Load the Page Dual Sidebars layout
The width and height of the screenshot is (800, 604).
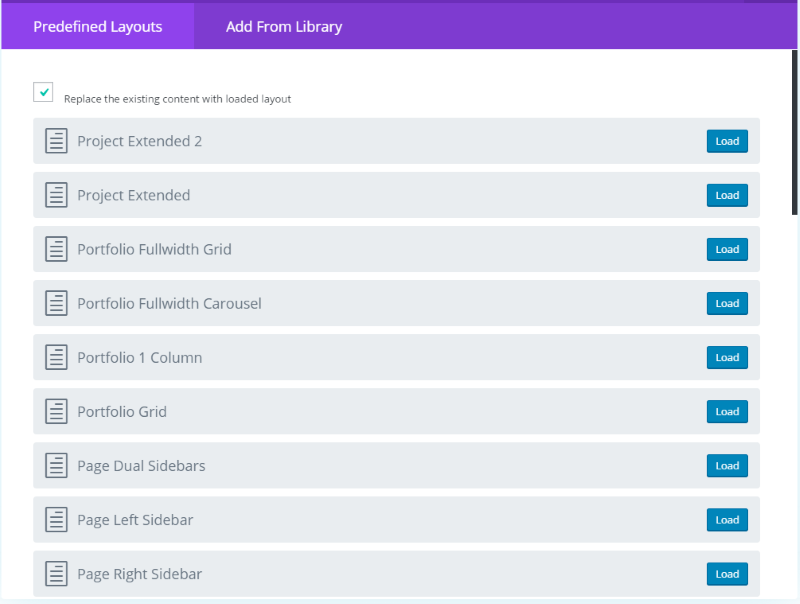coord(727,466)
